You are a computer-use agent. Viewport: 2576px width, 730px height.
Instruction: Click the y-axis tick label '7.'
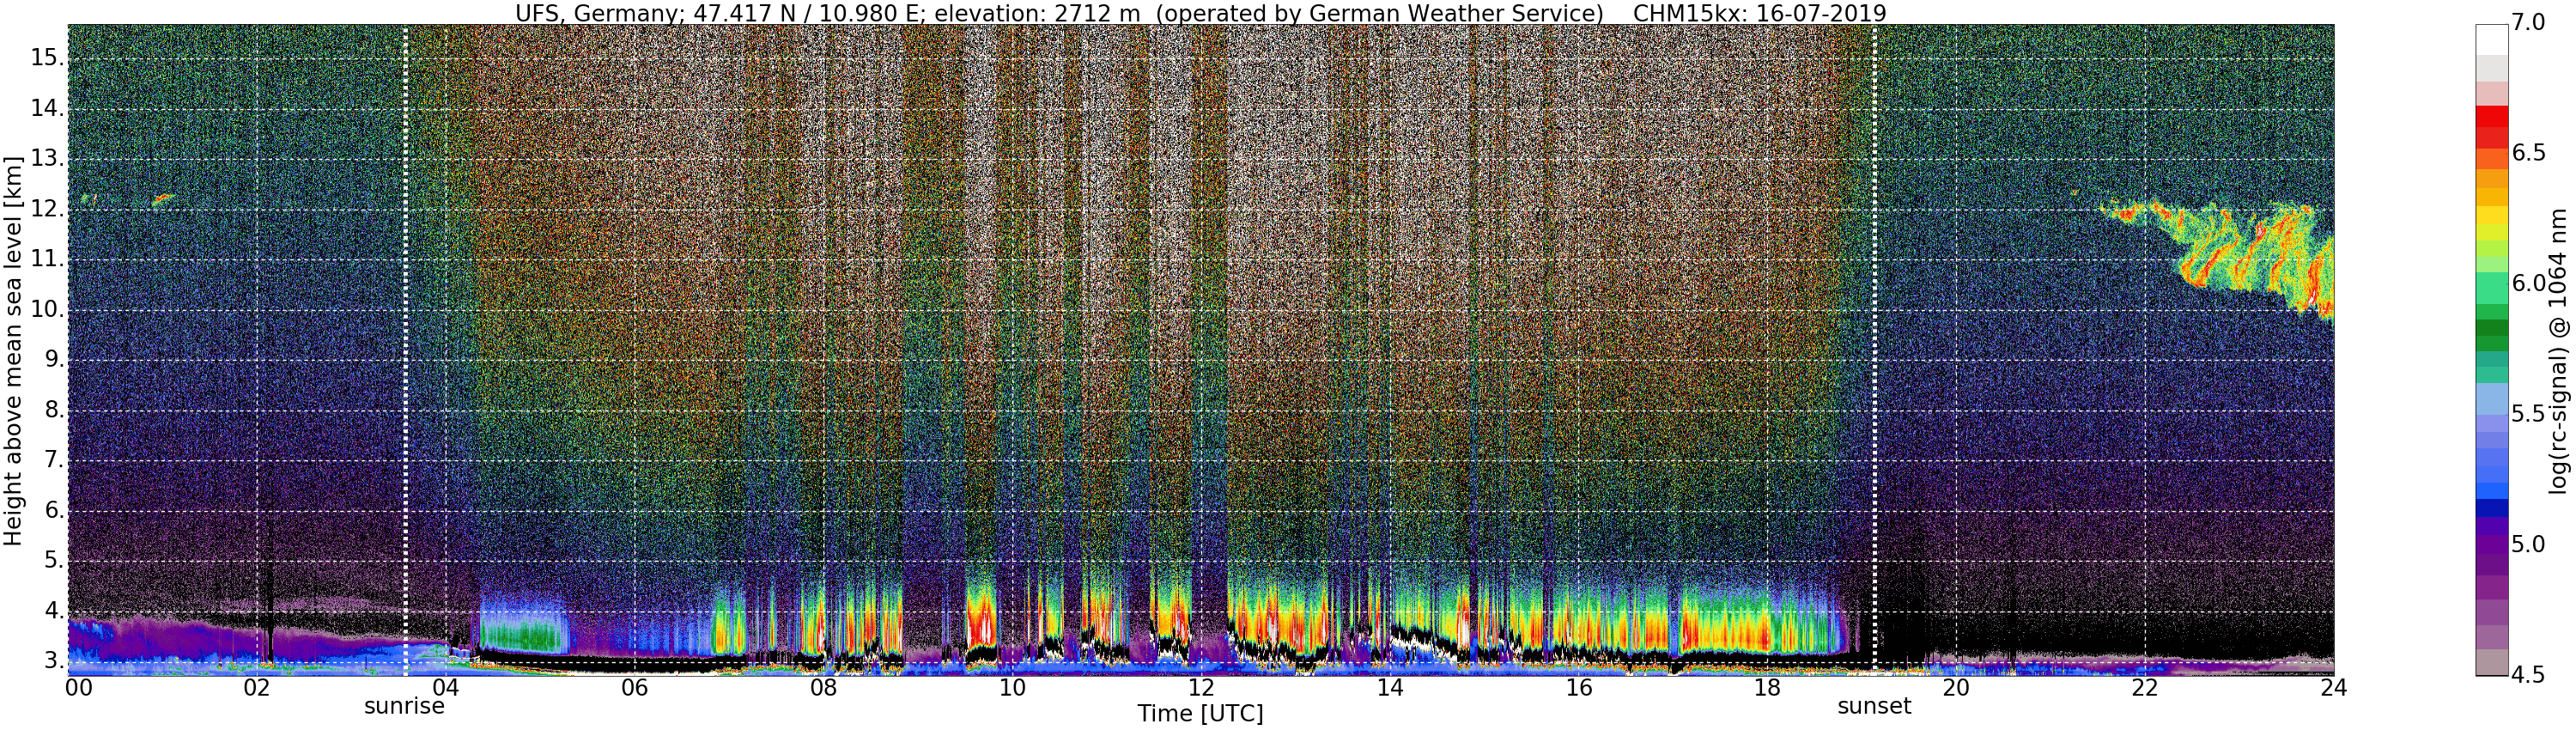(x=54, y=461)
